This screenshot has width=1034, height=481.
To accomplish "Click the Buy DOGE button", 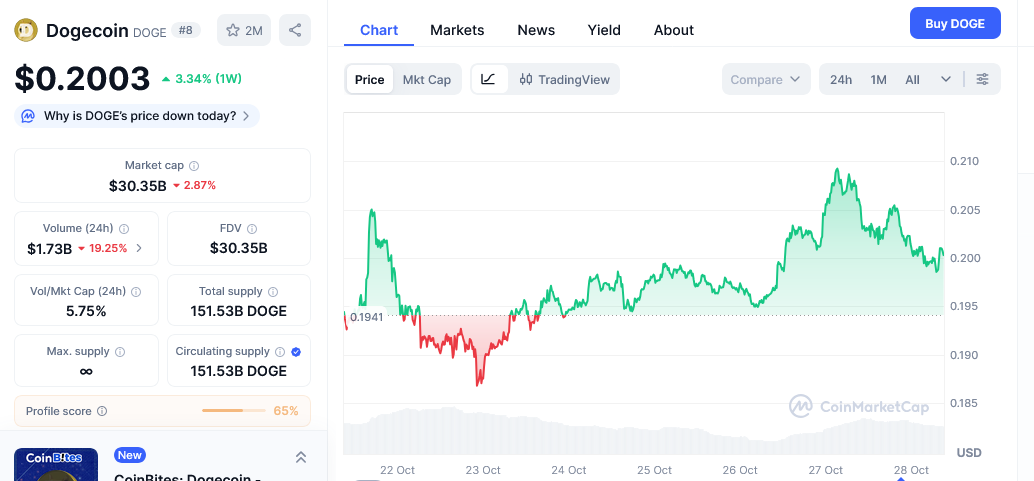I will (x=954, y=23).
